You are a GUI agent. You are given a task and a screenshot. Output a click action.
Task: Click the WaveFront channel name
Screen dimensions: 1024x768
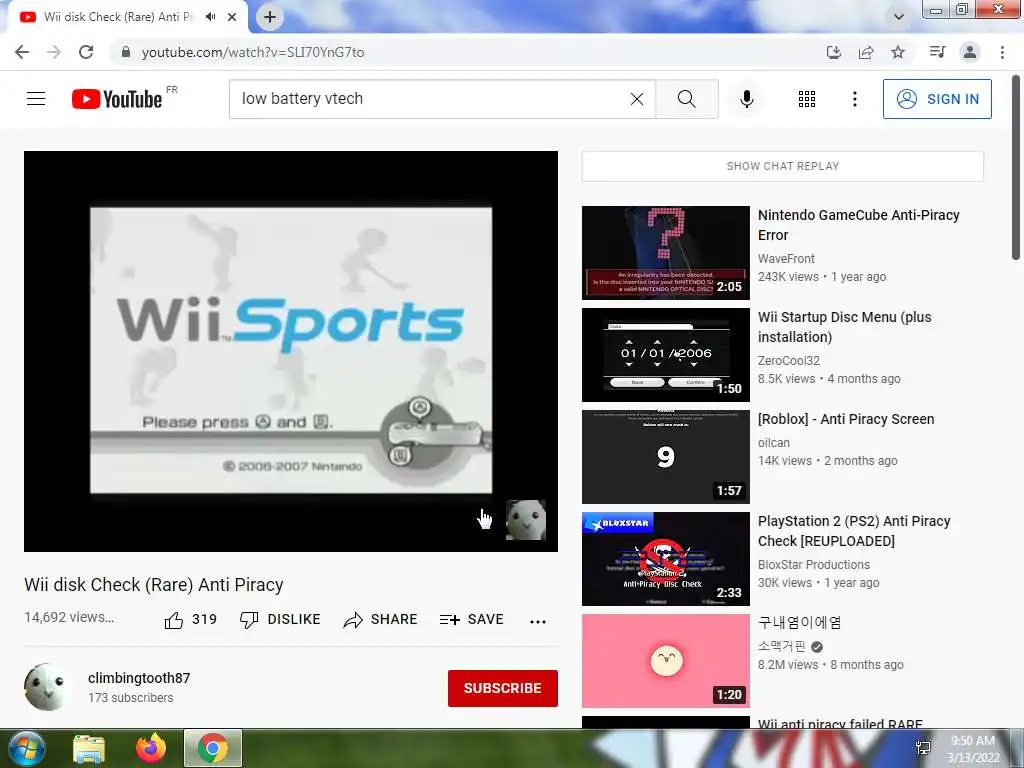(786, 259)
